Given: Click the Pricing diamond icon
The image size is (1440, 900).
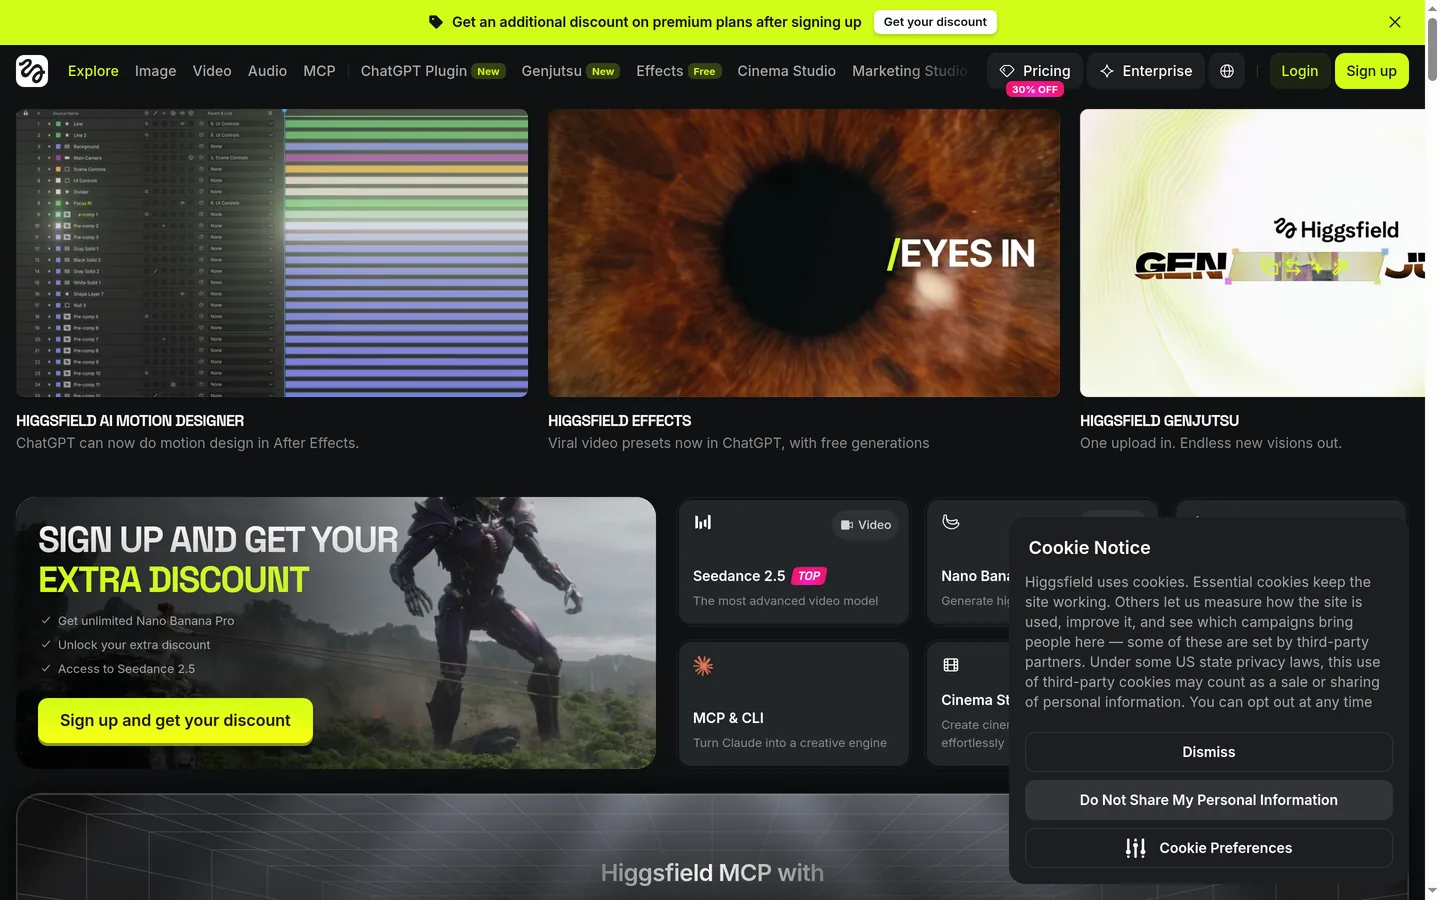Looking at the screenshot, I should coord(1007,71).
